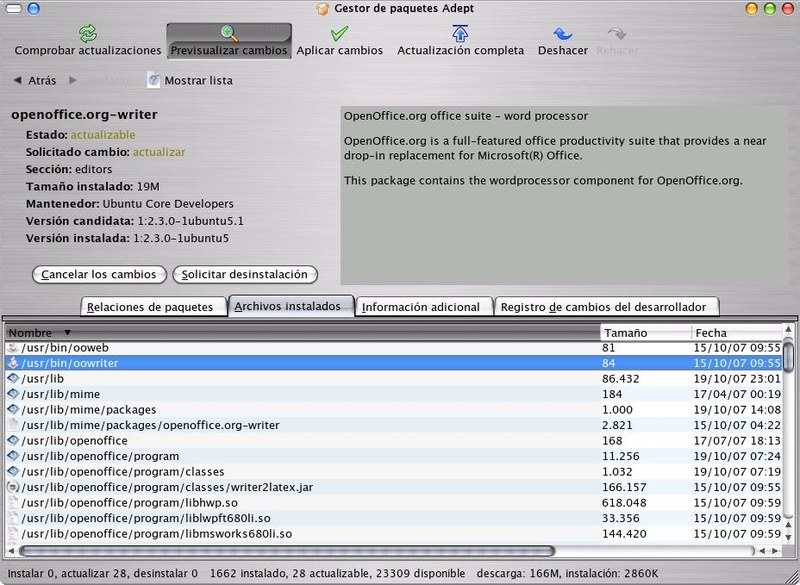This screenshot has width=800, height=585.
Task: Select the writer2latex.jar file row
Action: click(393, 487)
